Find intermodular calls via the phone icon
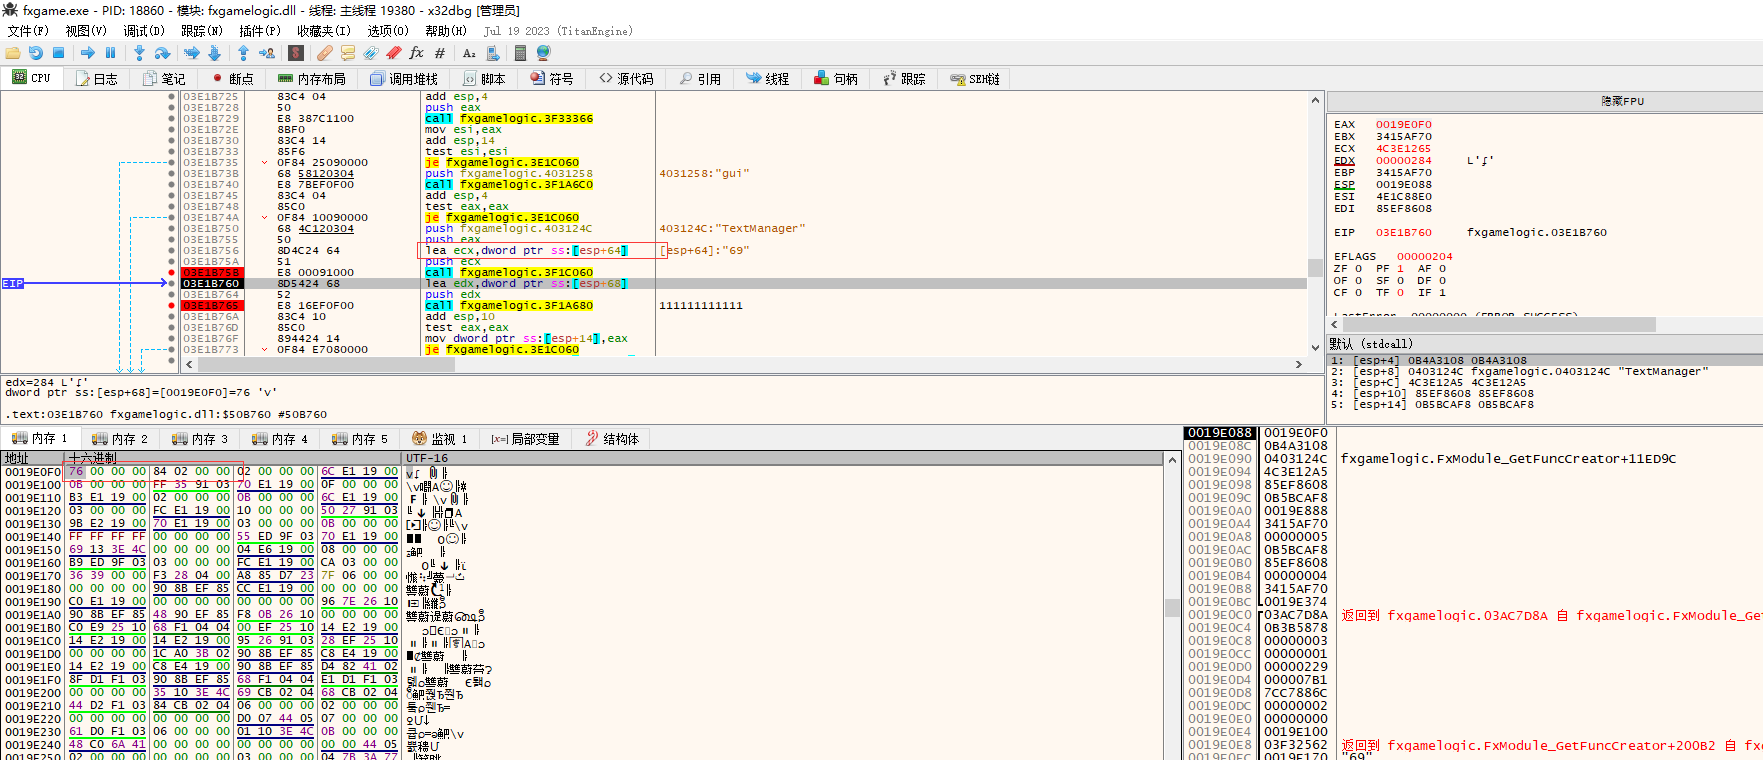This screenshot has height=760, width=1763. coord(492,53)
